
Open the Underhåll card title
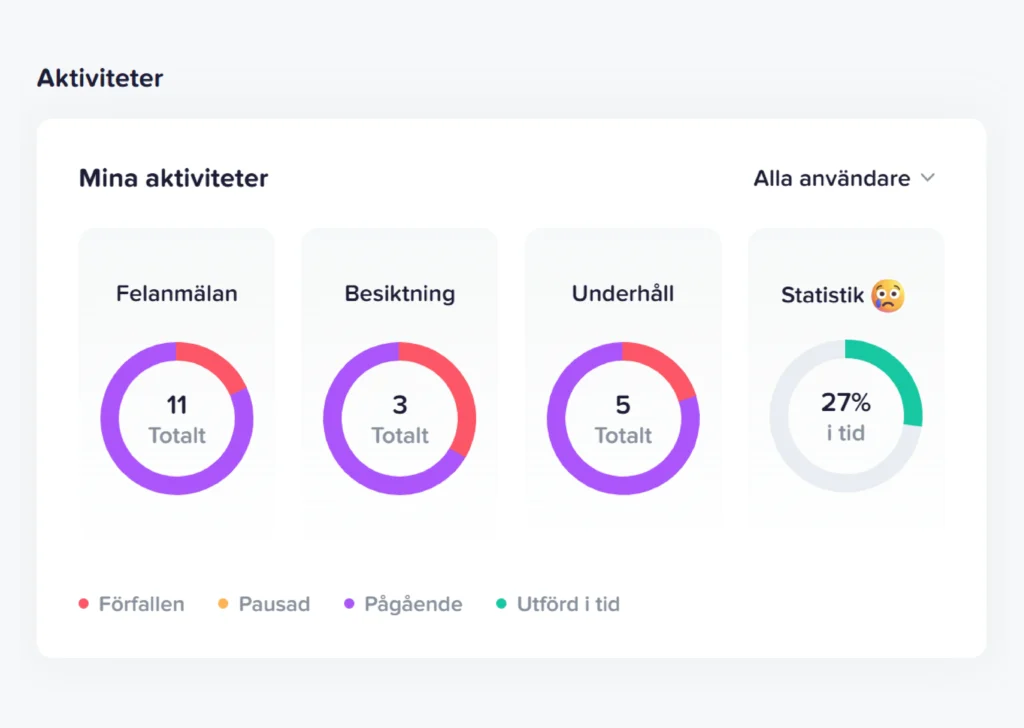click(x=623, y=294)
